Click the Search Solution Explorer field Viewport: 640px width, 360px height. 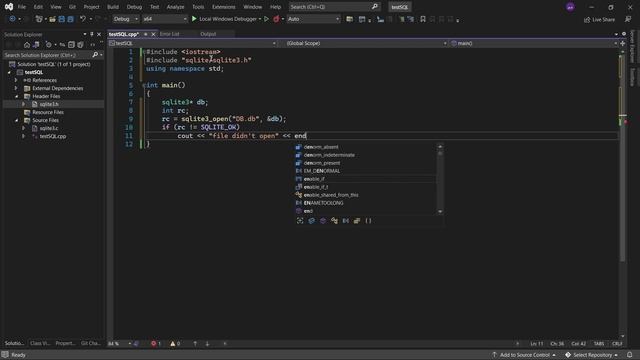pos(47,55)
